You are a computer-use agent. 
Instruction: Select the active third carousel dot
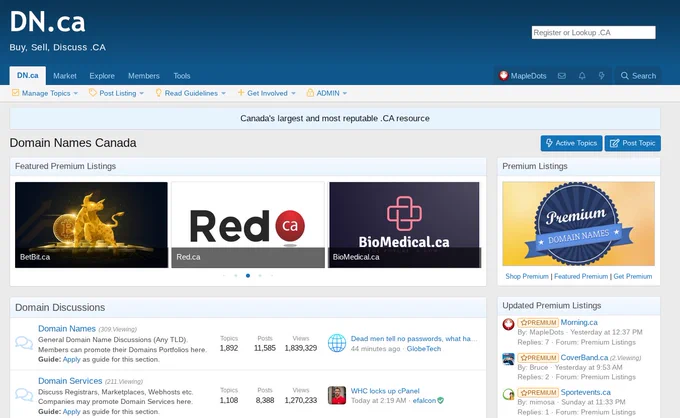[x=248, y=275]
